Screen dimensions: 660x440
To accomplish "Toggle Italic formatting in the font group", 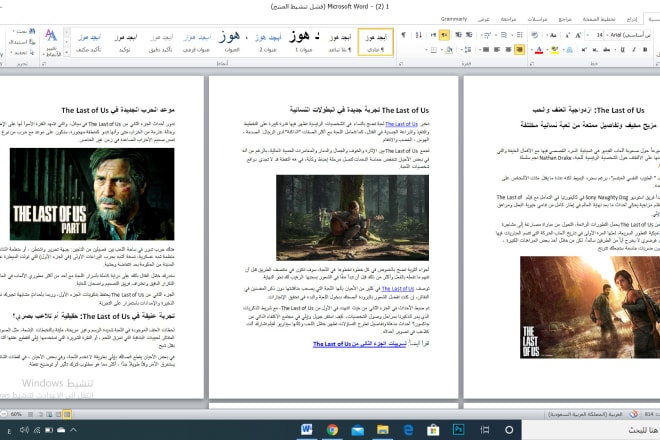I will pos(633,50).
